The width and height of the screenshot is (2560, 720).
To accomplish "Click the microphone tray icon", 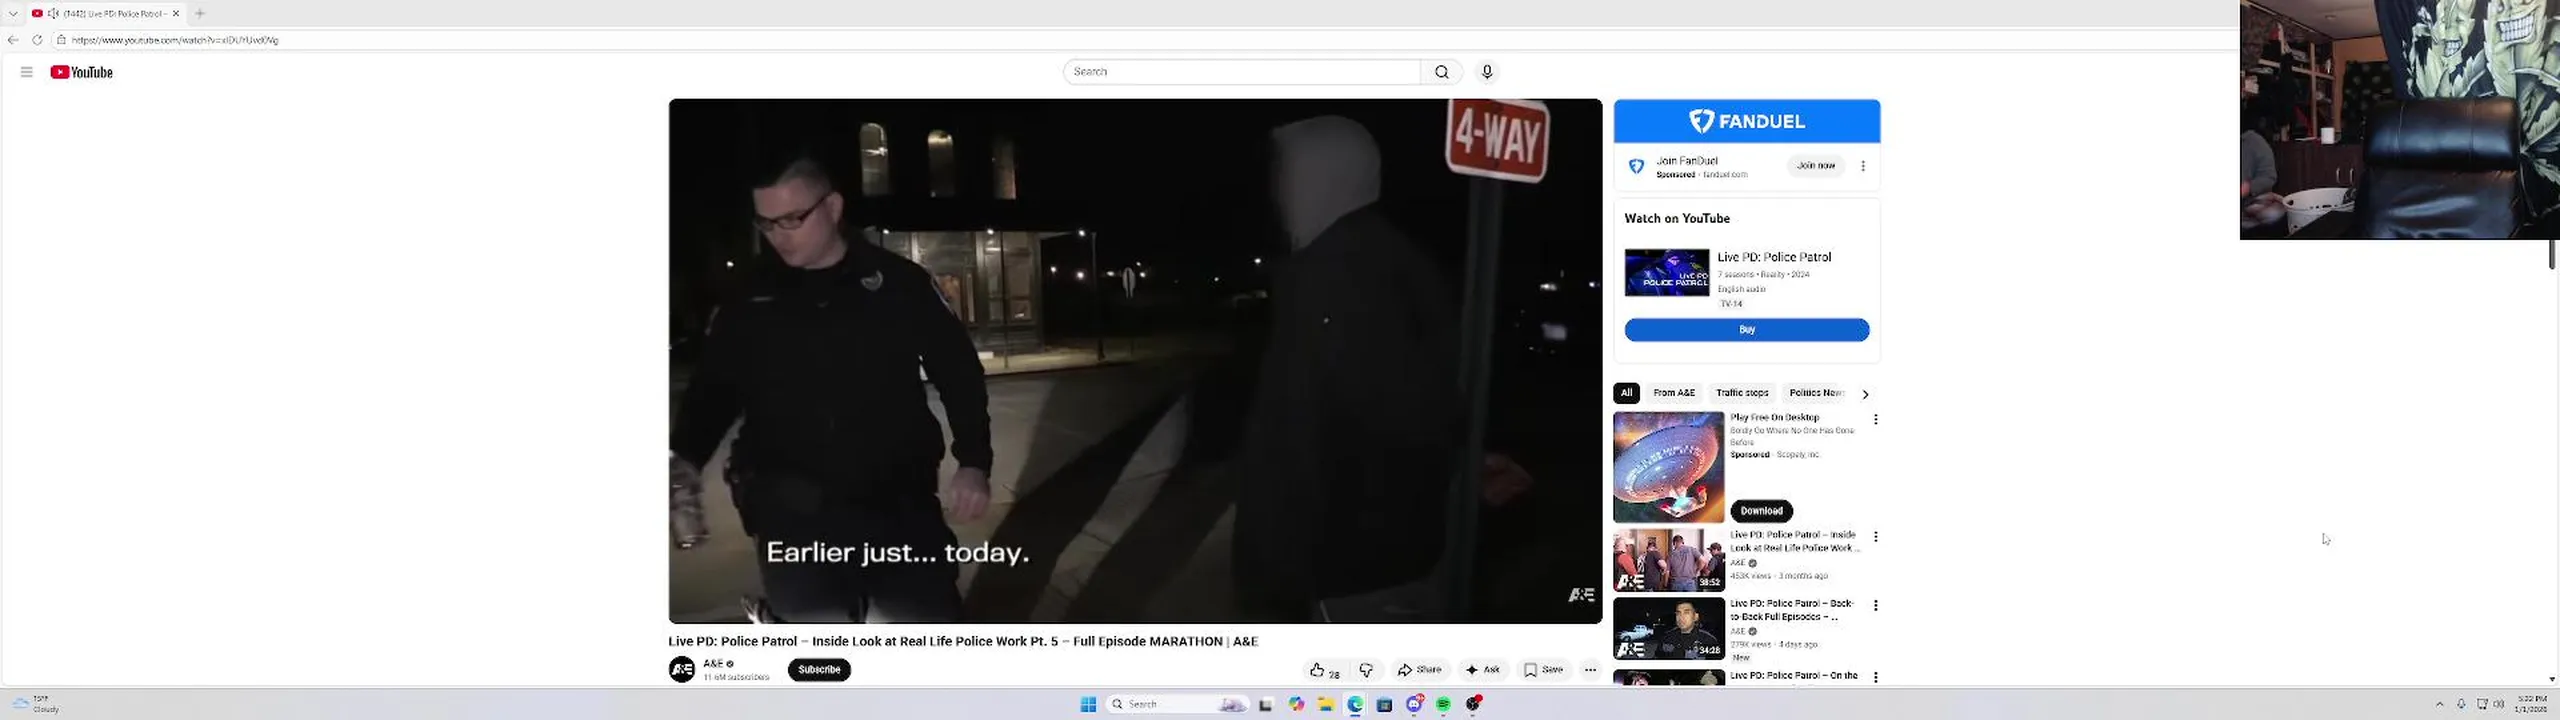I will click(2461, 705).
